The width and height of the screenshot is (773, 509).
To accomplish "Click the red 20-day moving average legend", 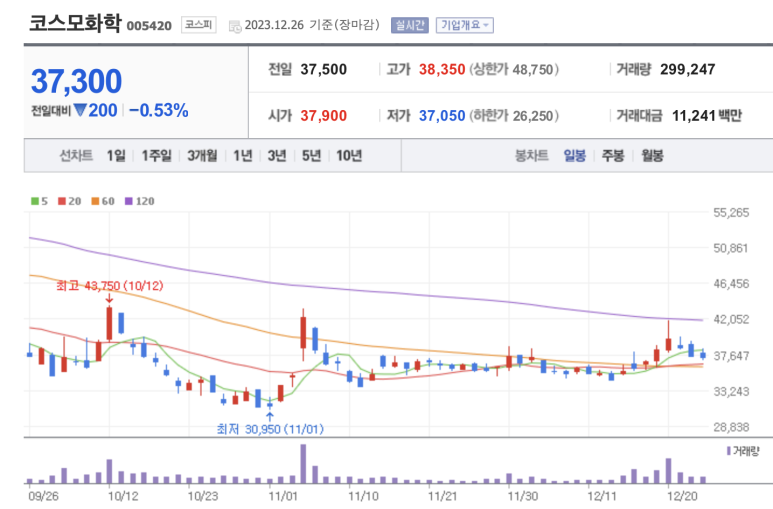I will click(x=70, y=201).
